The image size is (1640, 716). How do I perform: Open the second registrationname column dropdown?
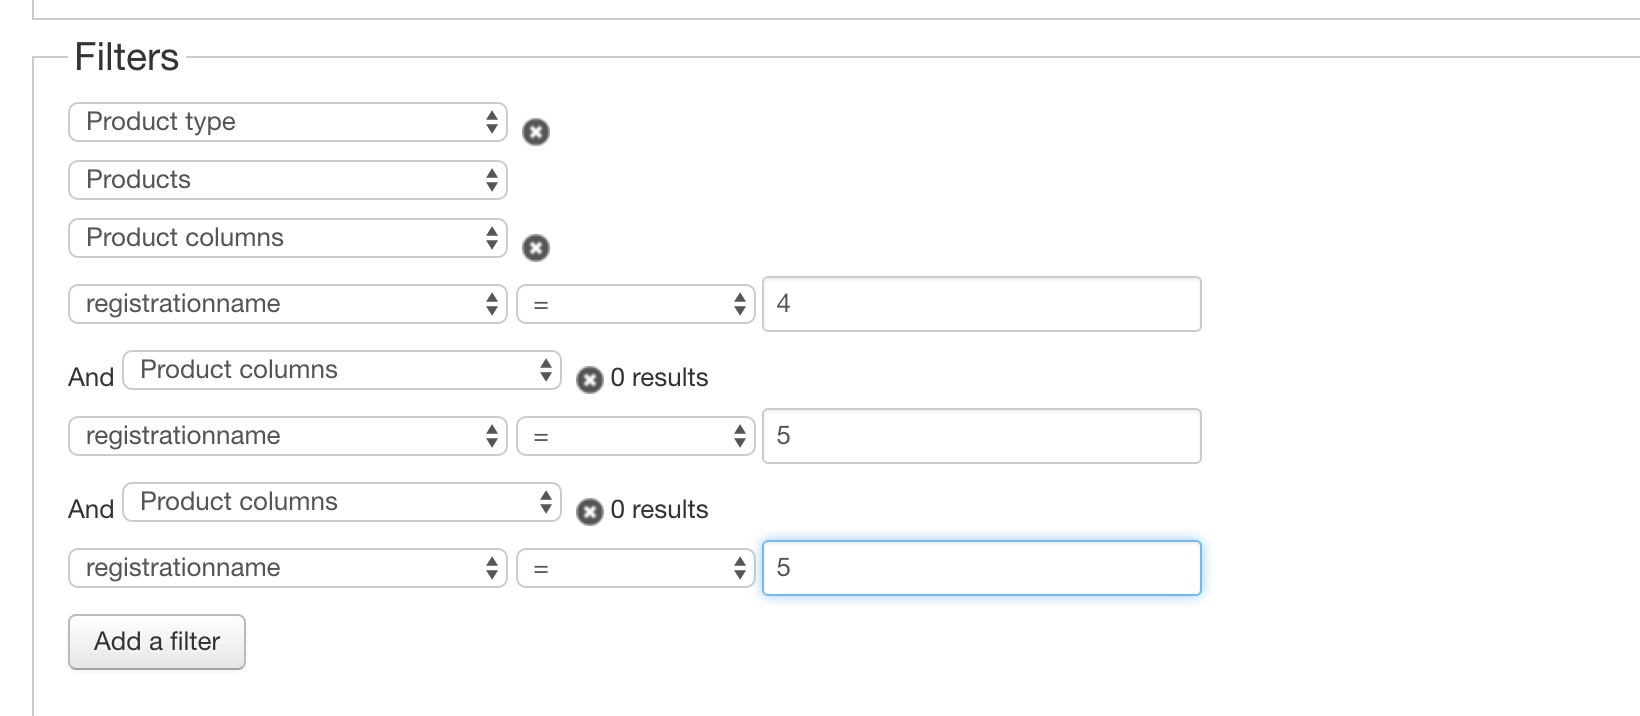click(287, 436)
